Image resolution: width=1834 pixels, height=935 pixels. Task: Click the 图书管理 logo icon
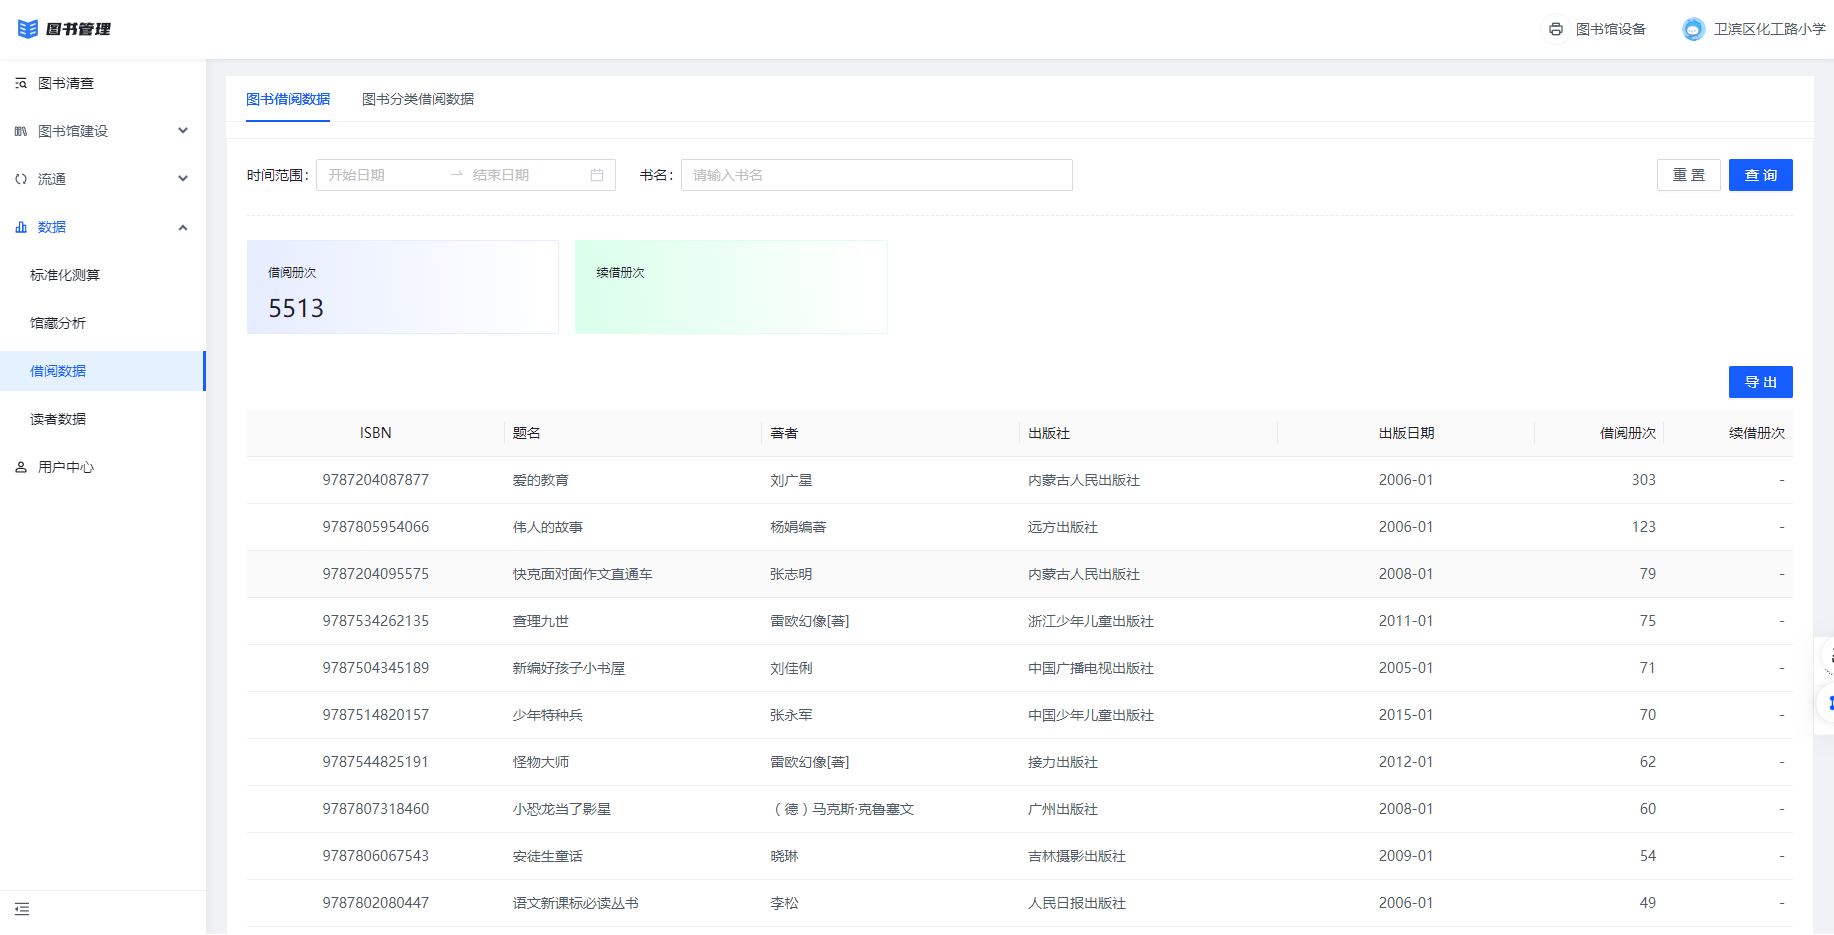click(x=27, y=29)
